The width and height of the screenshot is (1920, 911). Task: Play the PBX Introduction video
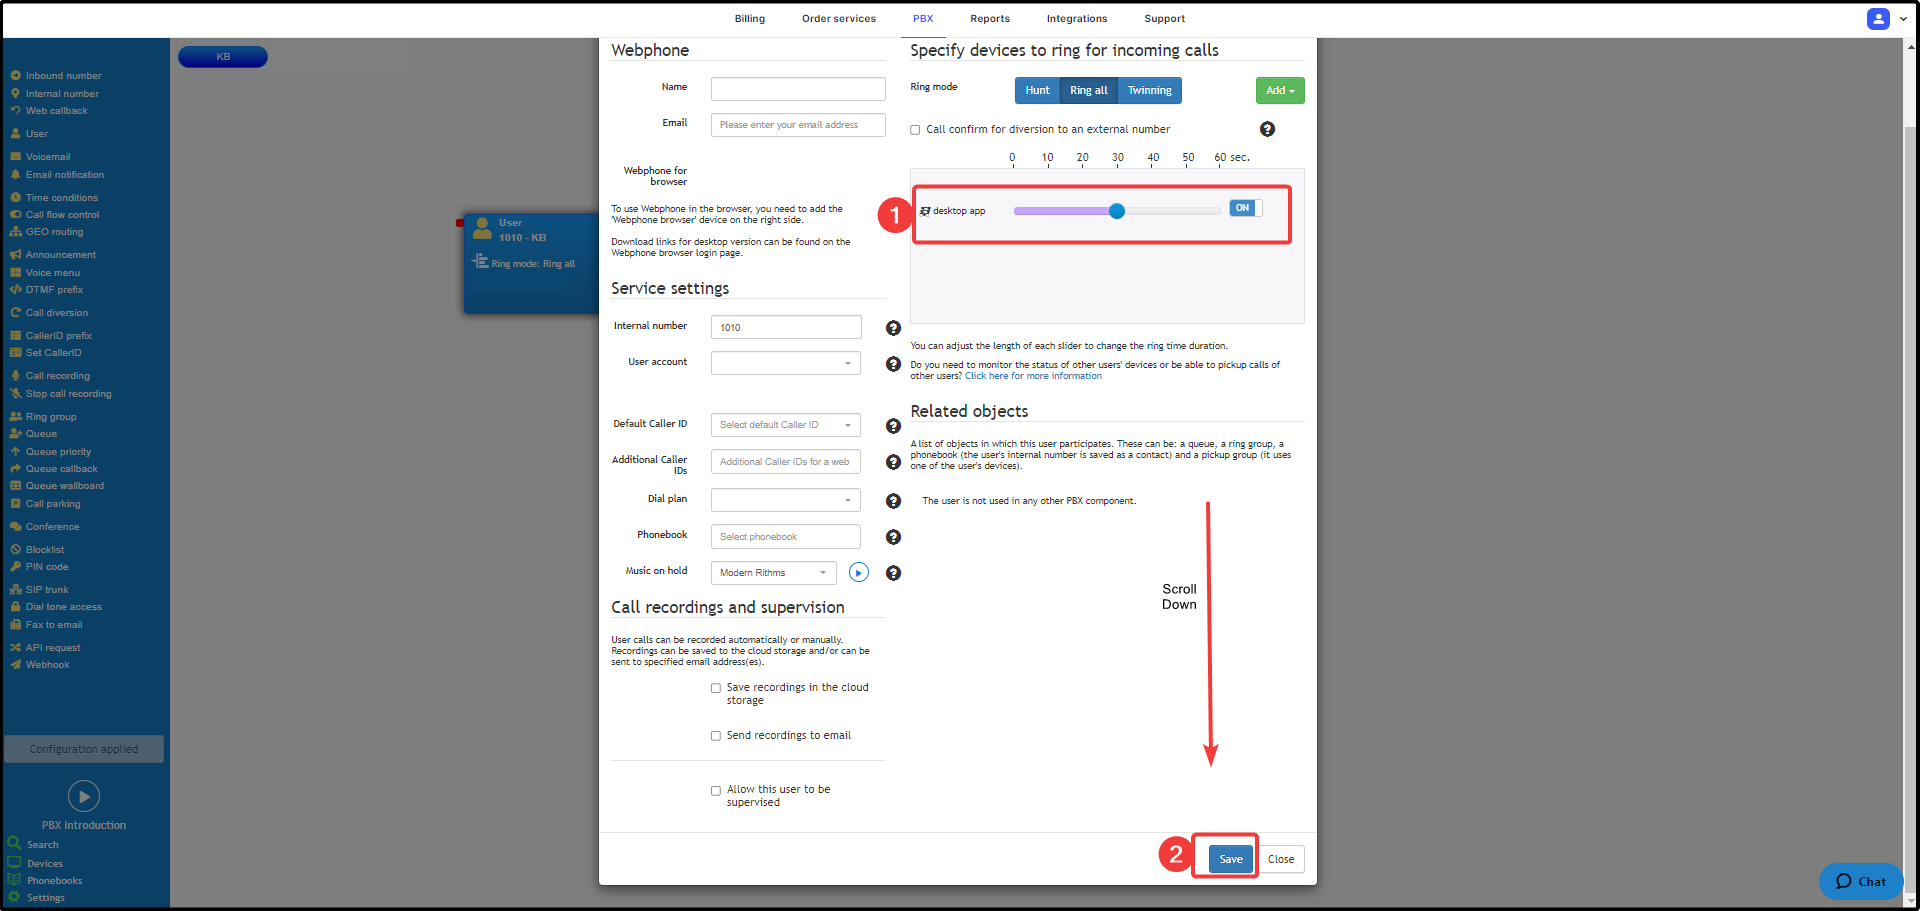click(84, 796)
